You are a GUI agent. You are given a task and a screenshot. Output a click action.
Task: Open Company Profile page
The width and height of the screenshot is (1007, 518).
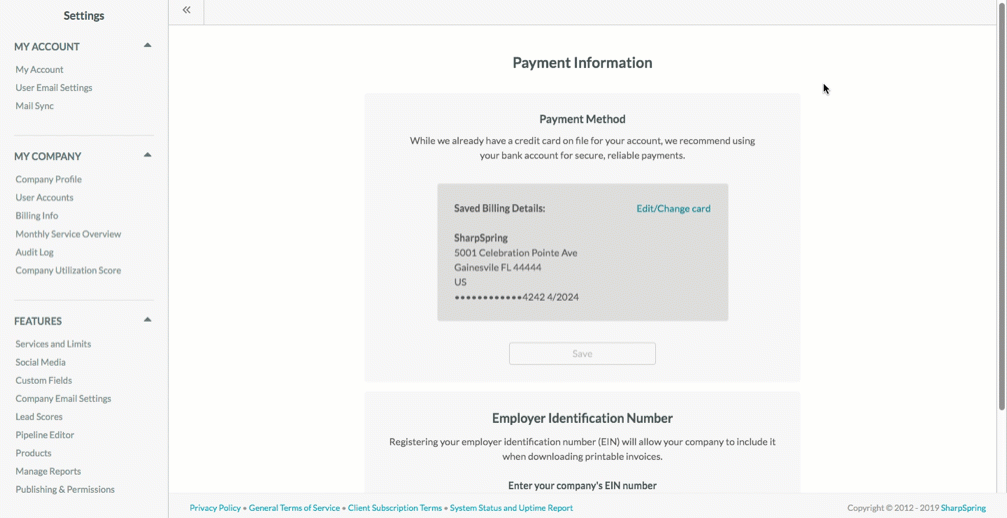pos(49,180)
